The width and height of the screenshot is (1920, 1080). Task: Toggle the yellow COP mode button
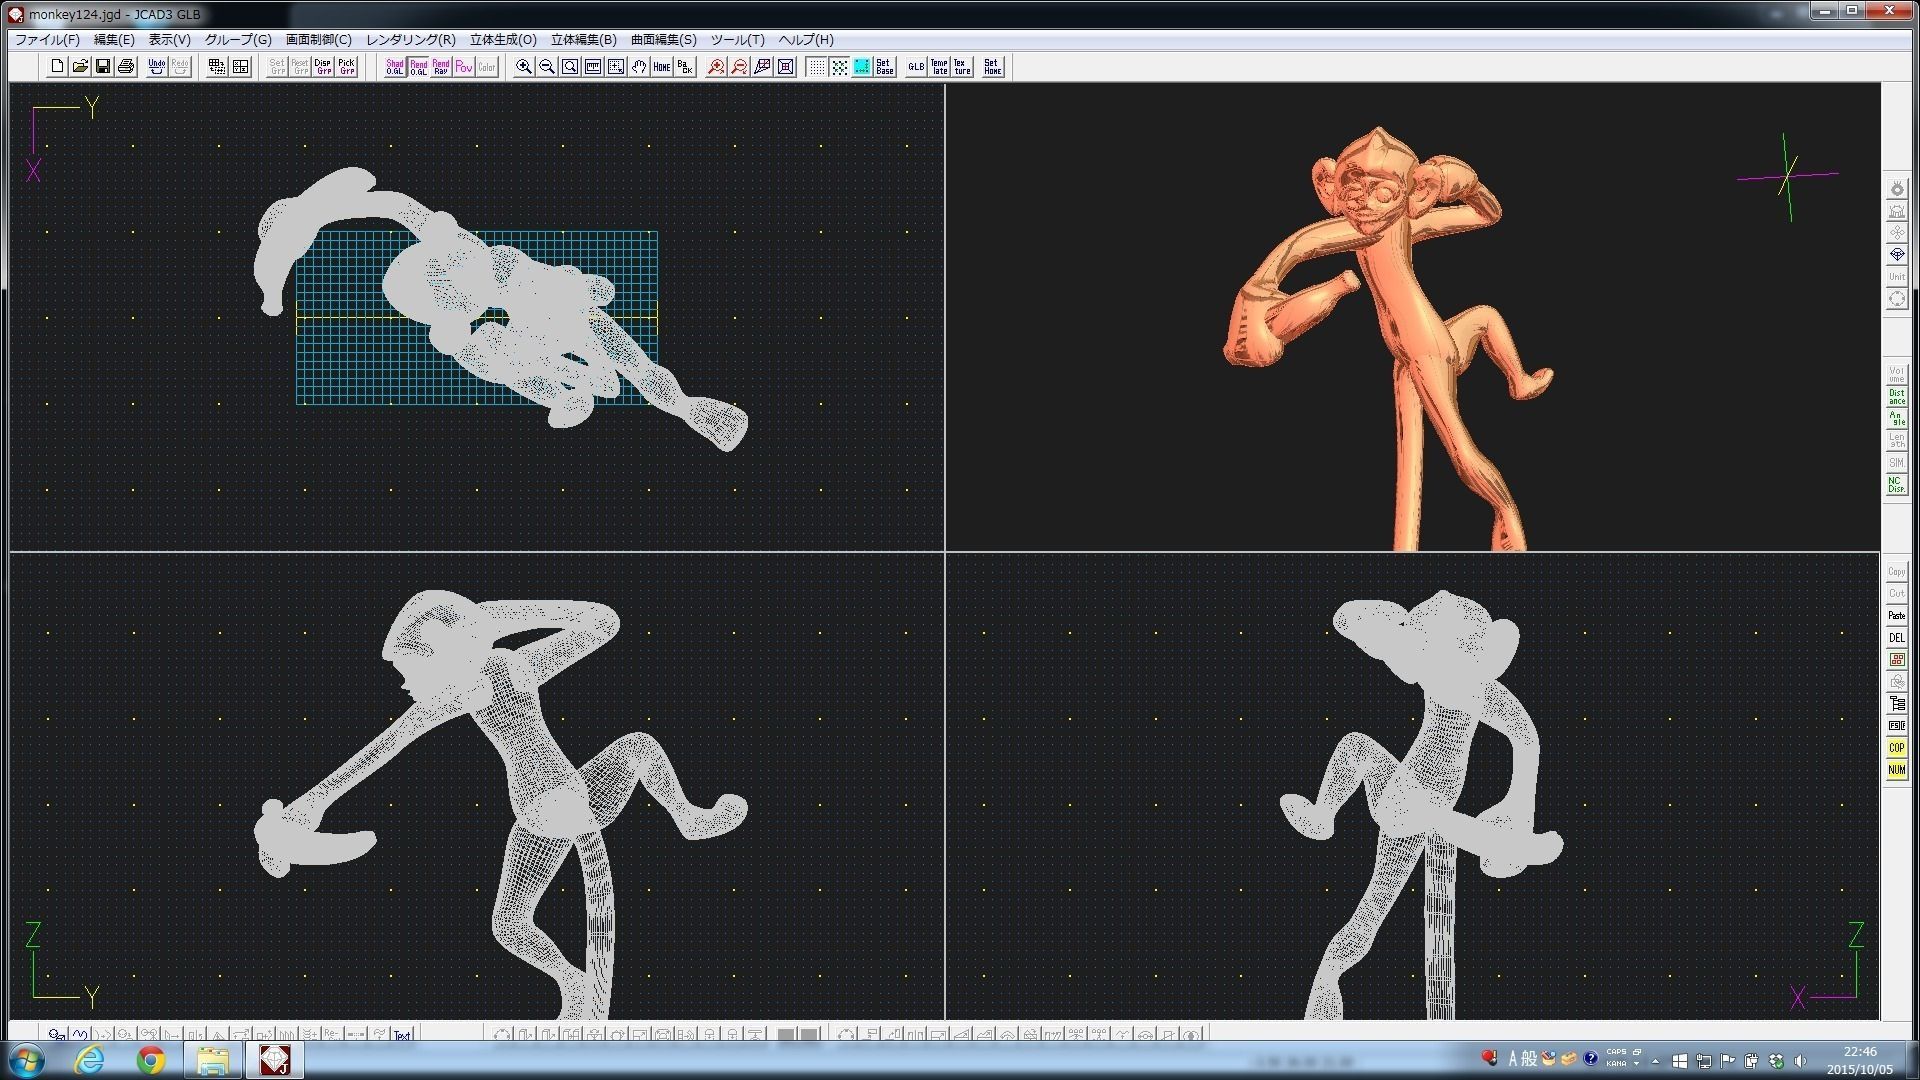[x=1896, y=748]
